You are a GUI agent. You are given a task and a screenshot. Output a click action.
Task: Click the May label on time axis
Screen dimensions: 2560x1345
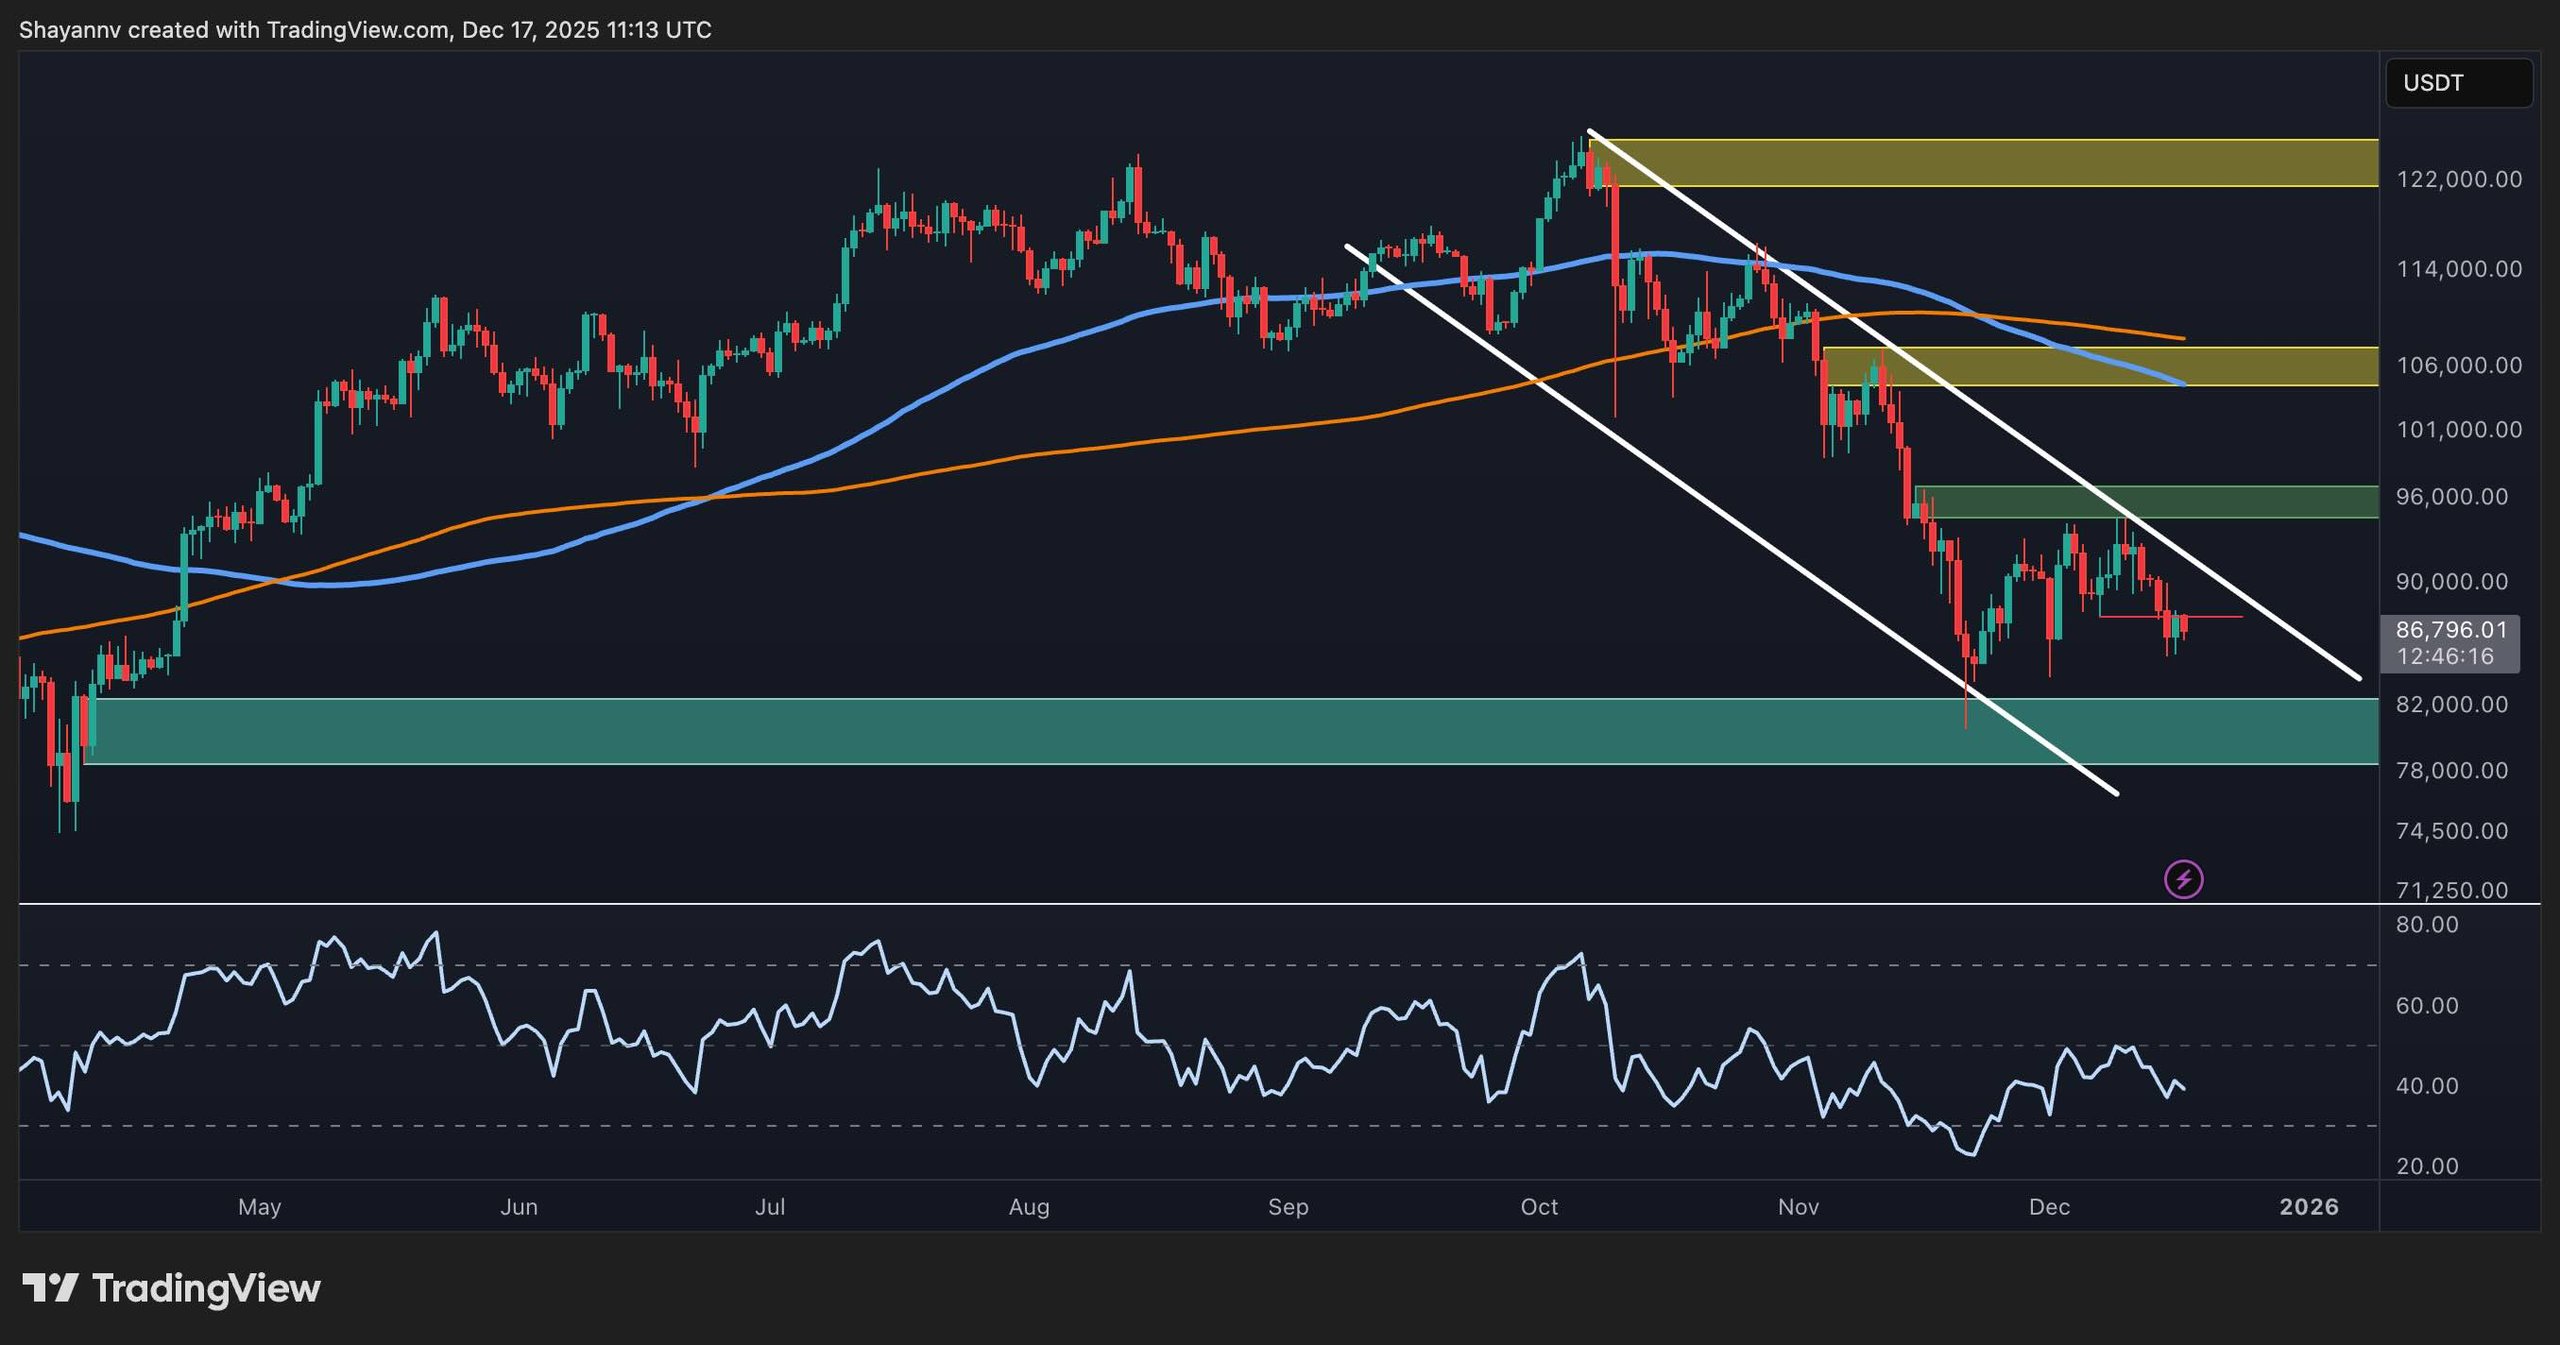pyautogui.click(x=259, y=1207)
